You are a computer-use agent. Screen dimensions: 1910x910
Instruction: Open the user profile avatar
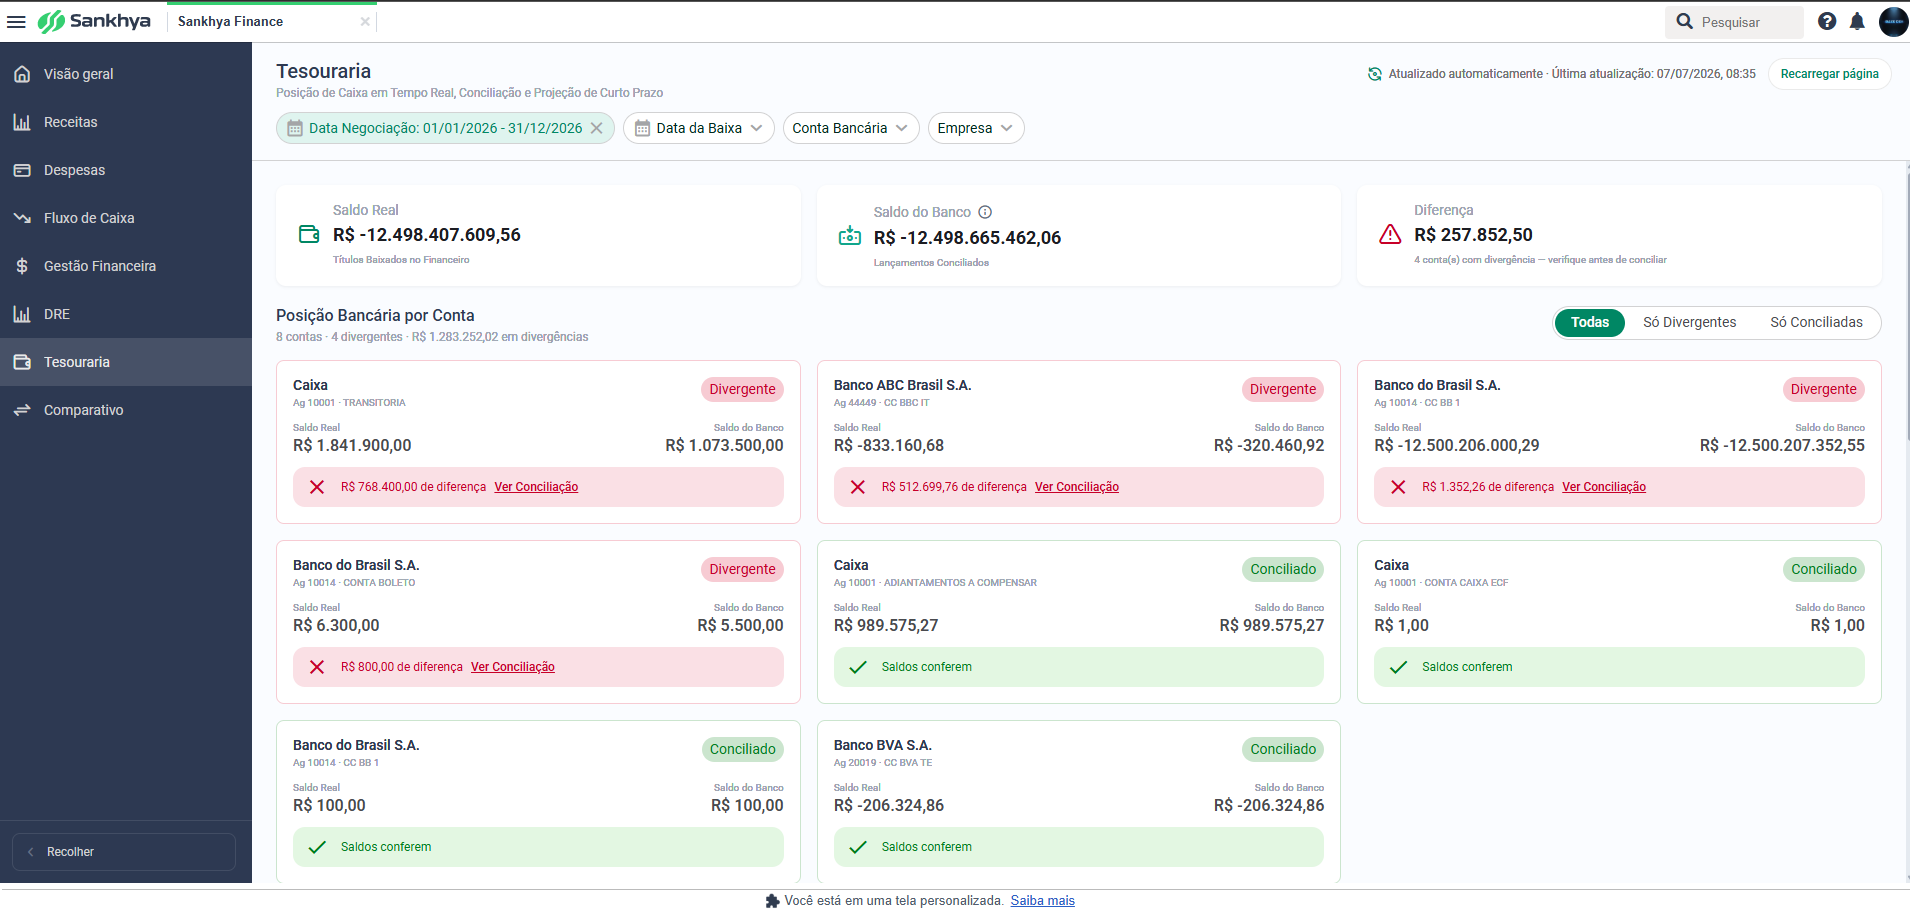[1893, 21]
